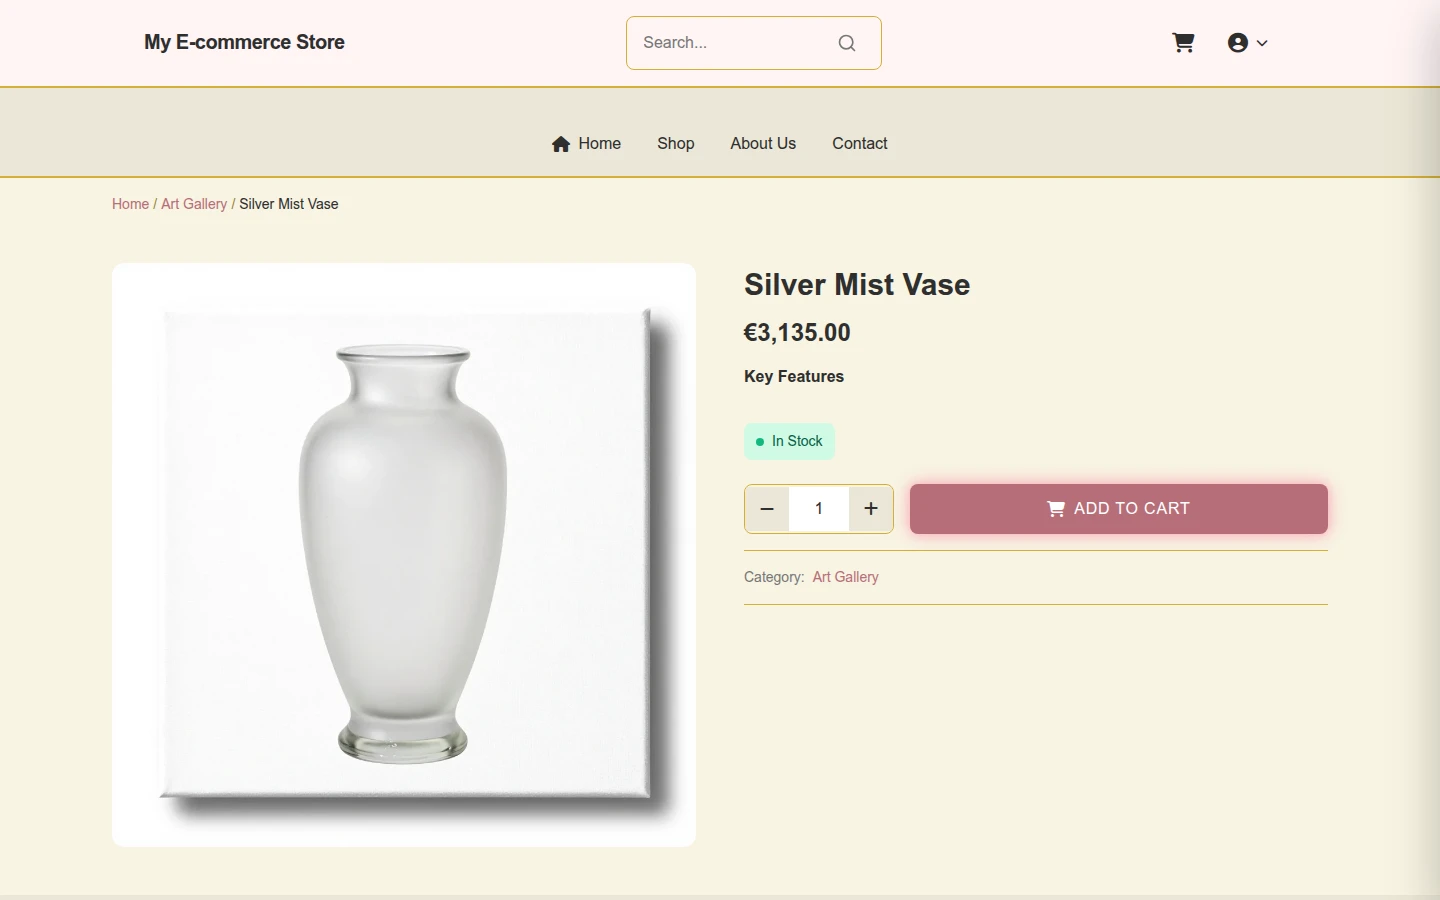This screenshot has width=1440, height=900.
Task: Follow the Home breadcrumb link
Action: [x=130, y=204]
